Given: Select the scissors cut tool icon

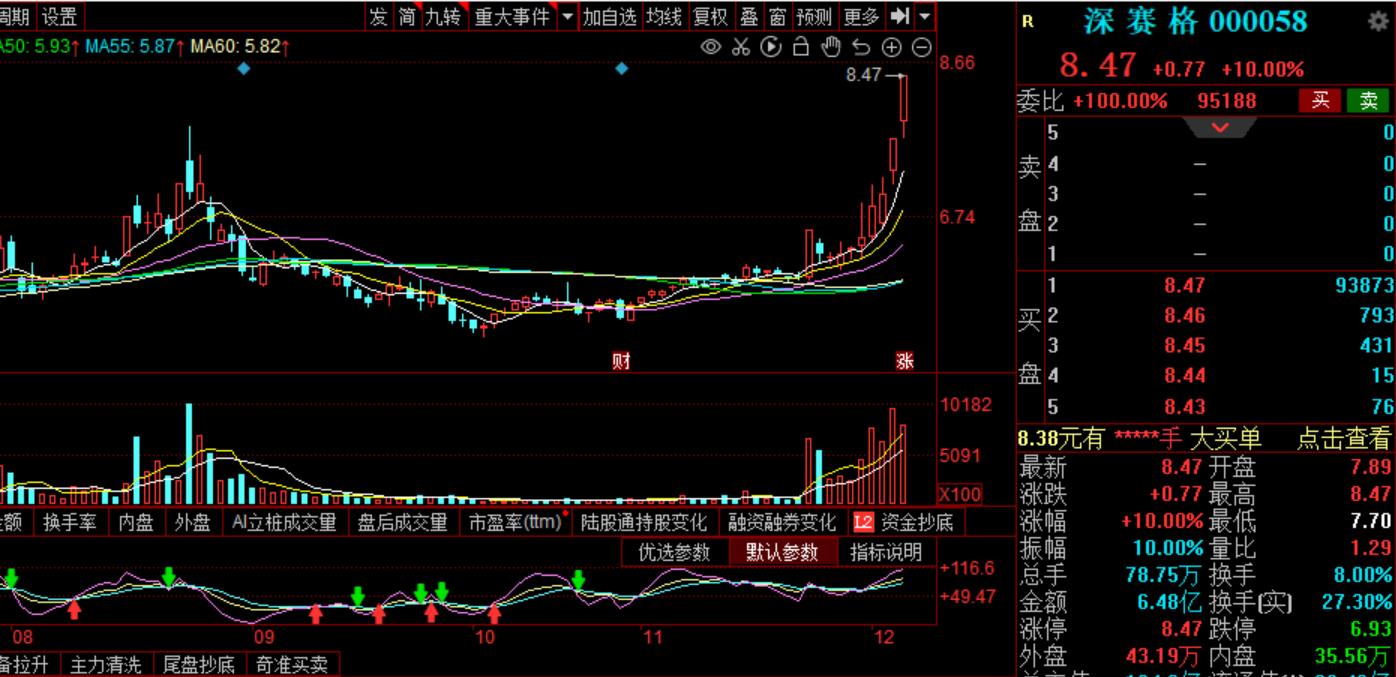Looking at the screenshot, I should click(740, 47).
